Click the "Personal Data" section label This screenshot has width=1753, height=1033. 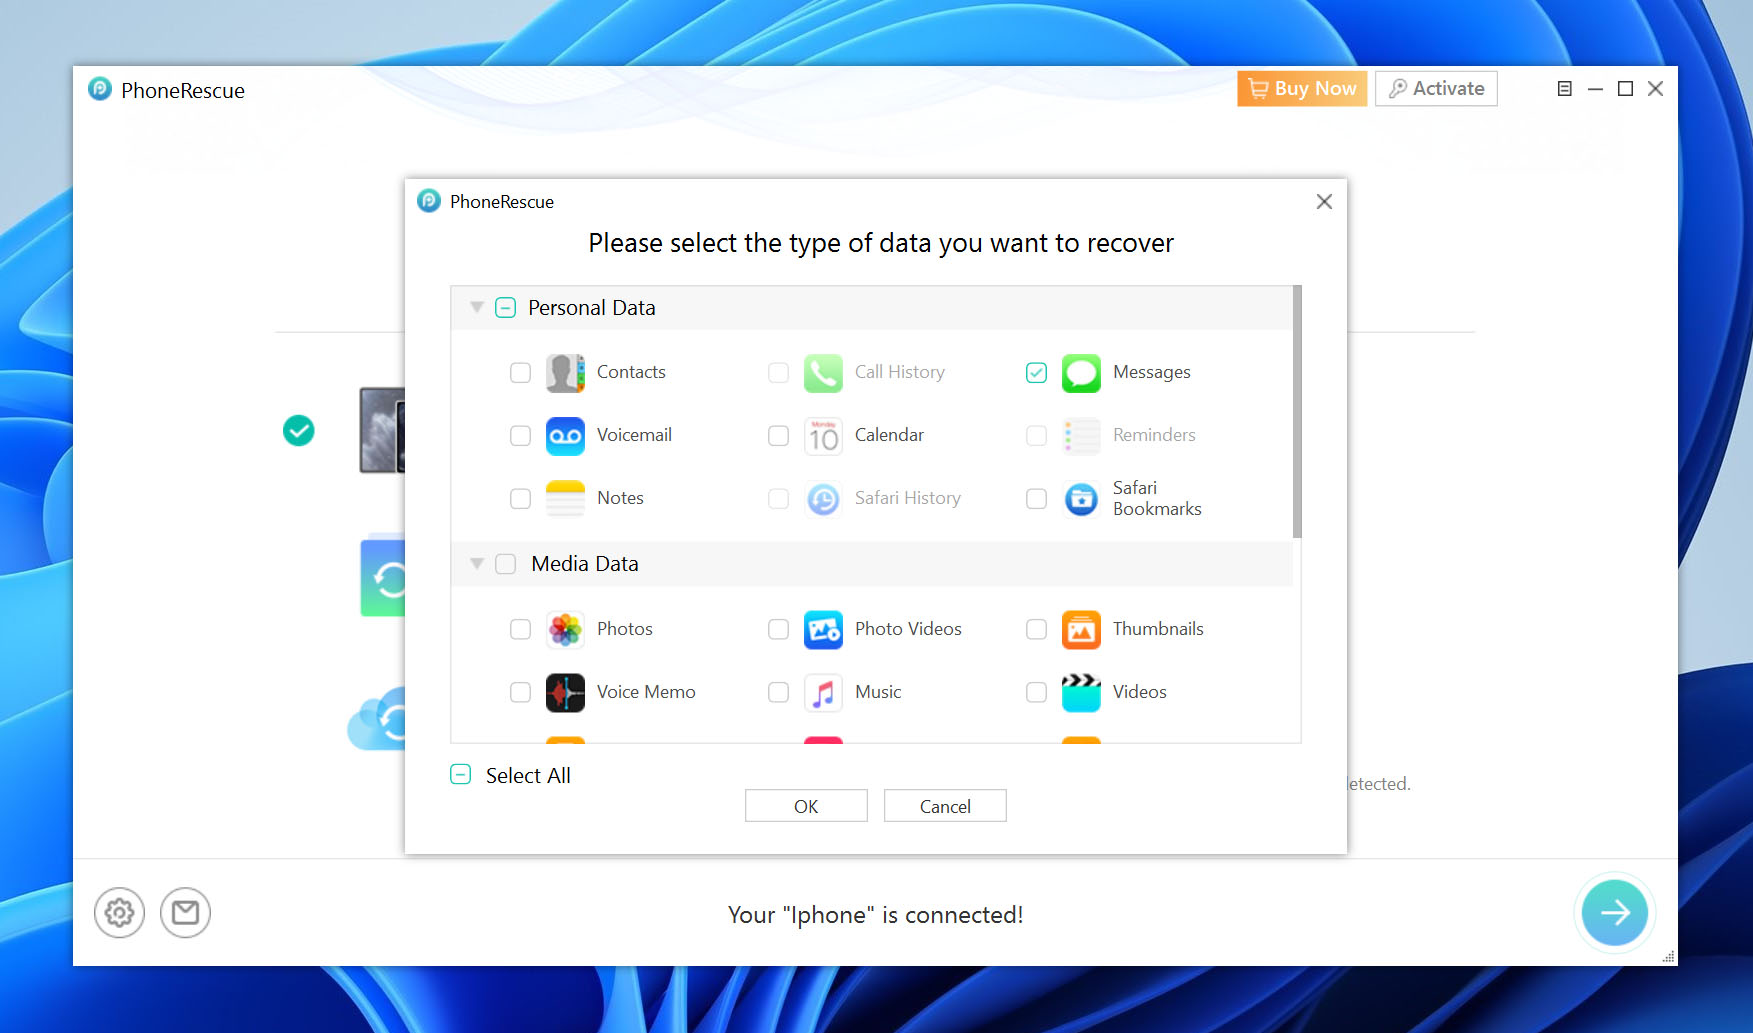coord(592,308)
